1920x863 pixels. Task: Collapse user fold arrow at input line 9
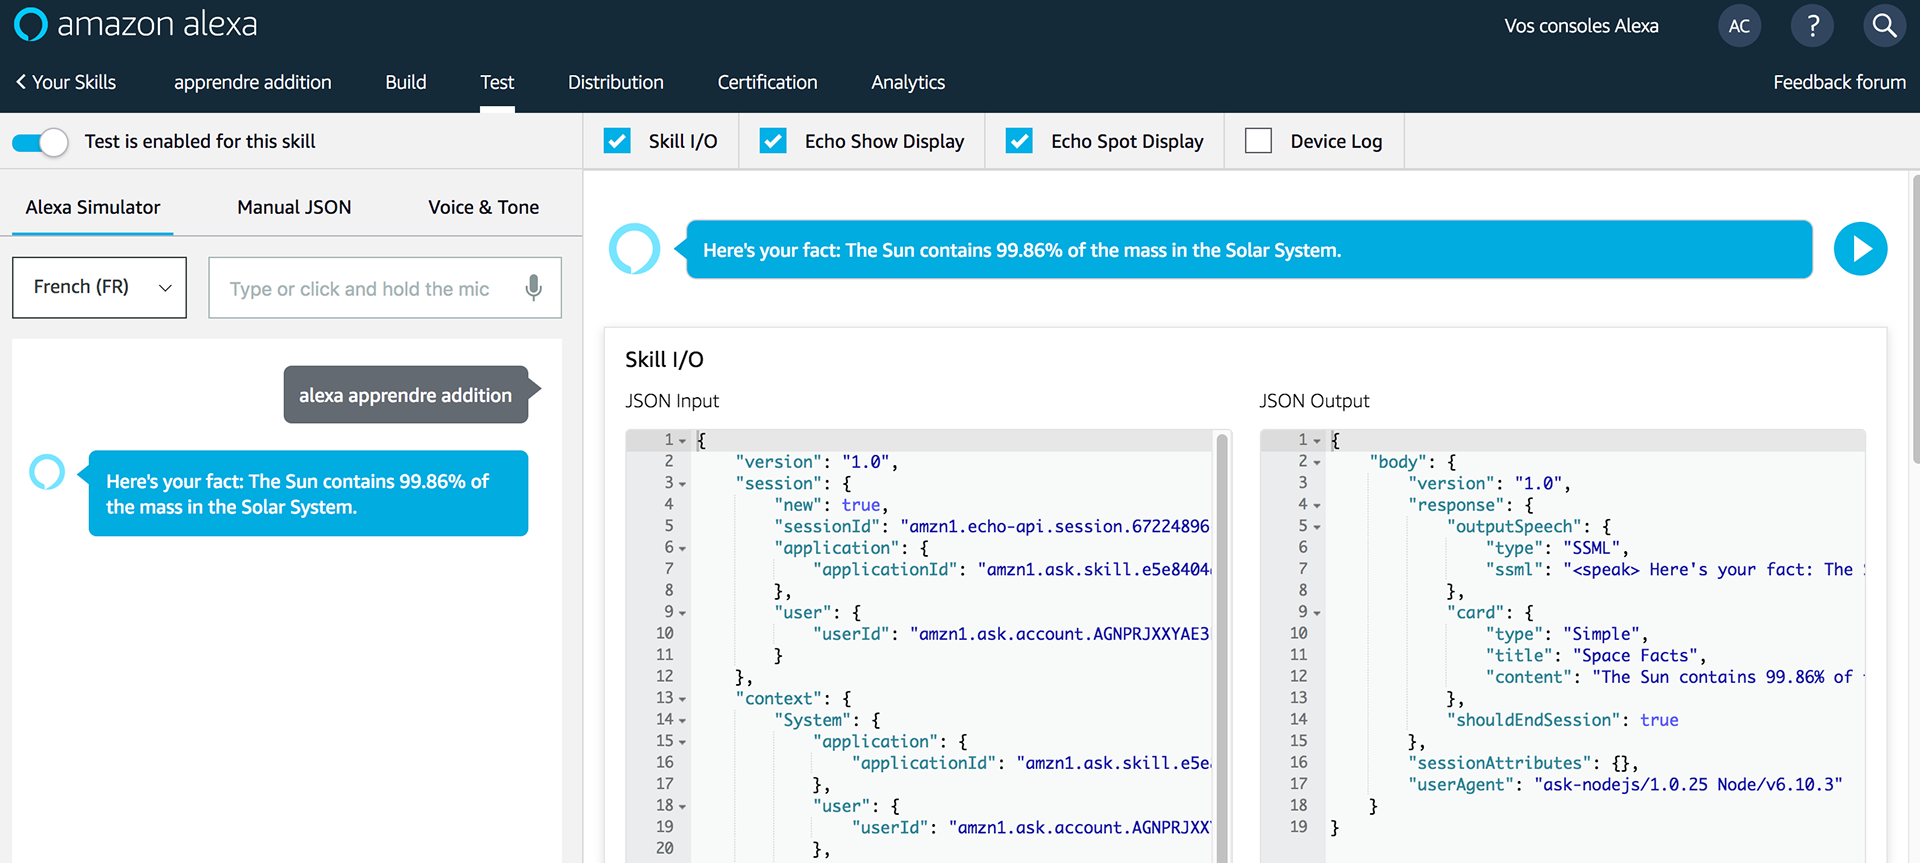(682, 613)
